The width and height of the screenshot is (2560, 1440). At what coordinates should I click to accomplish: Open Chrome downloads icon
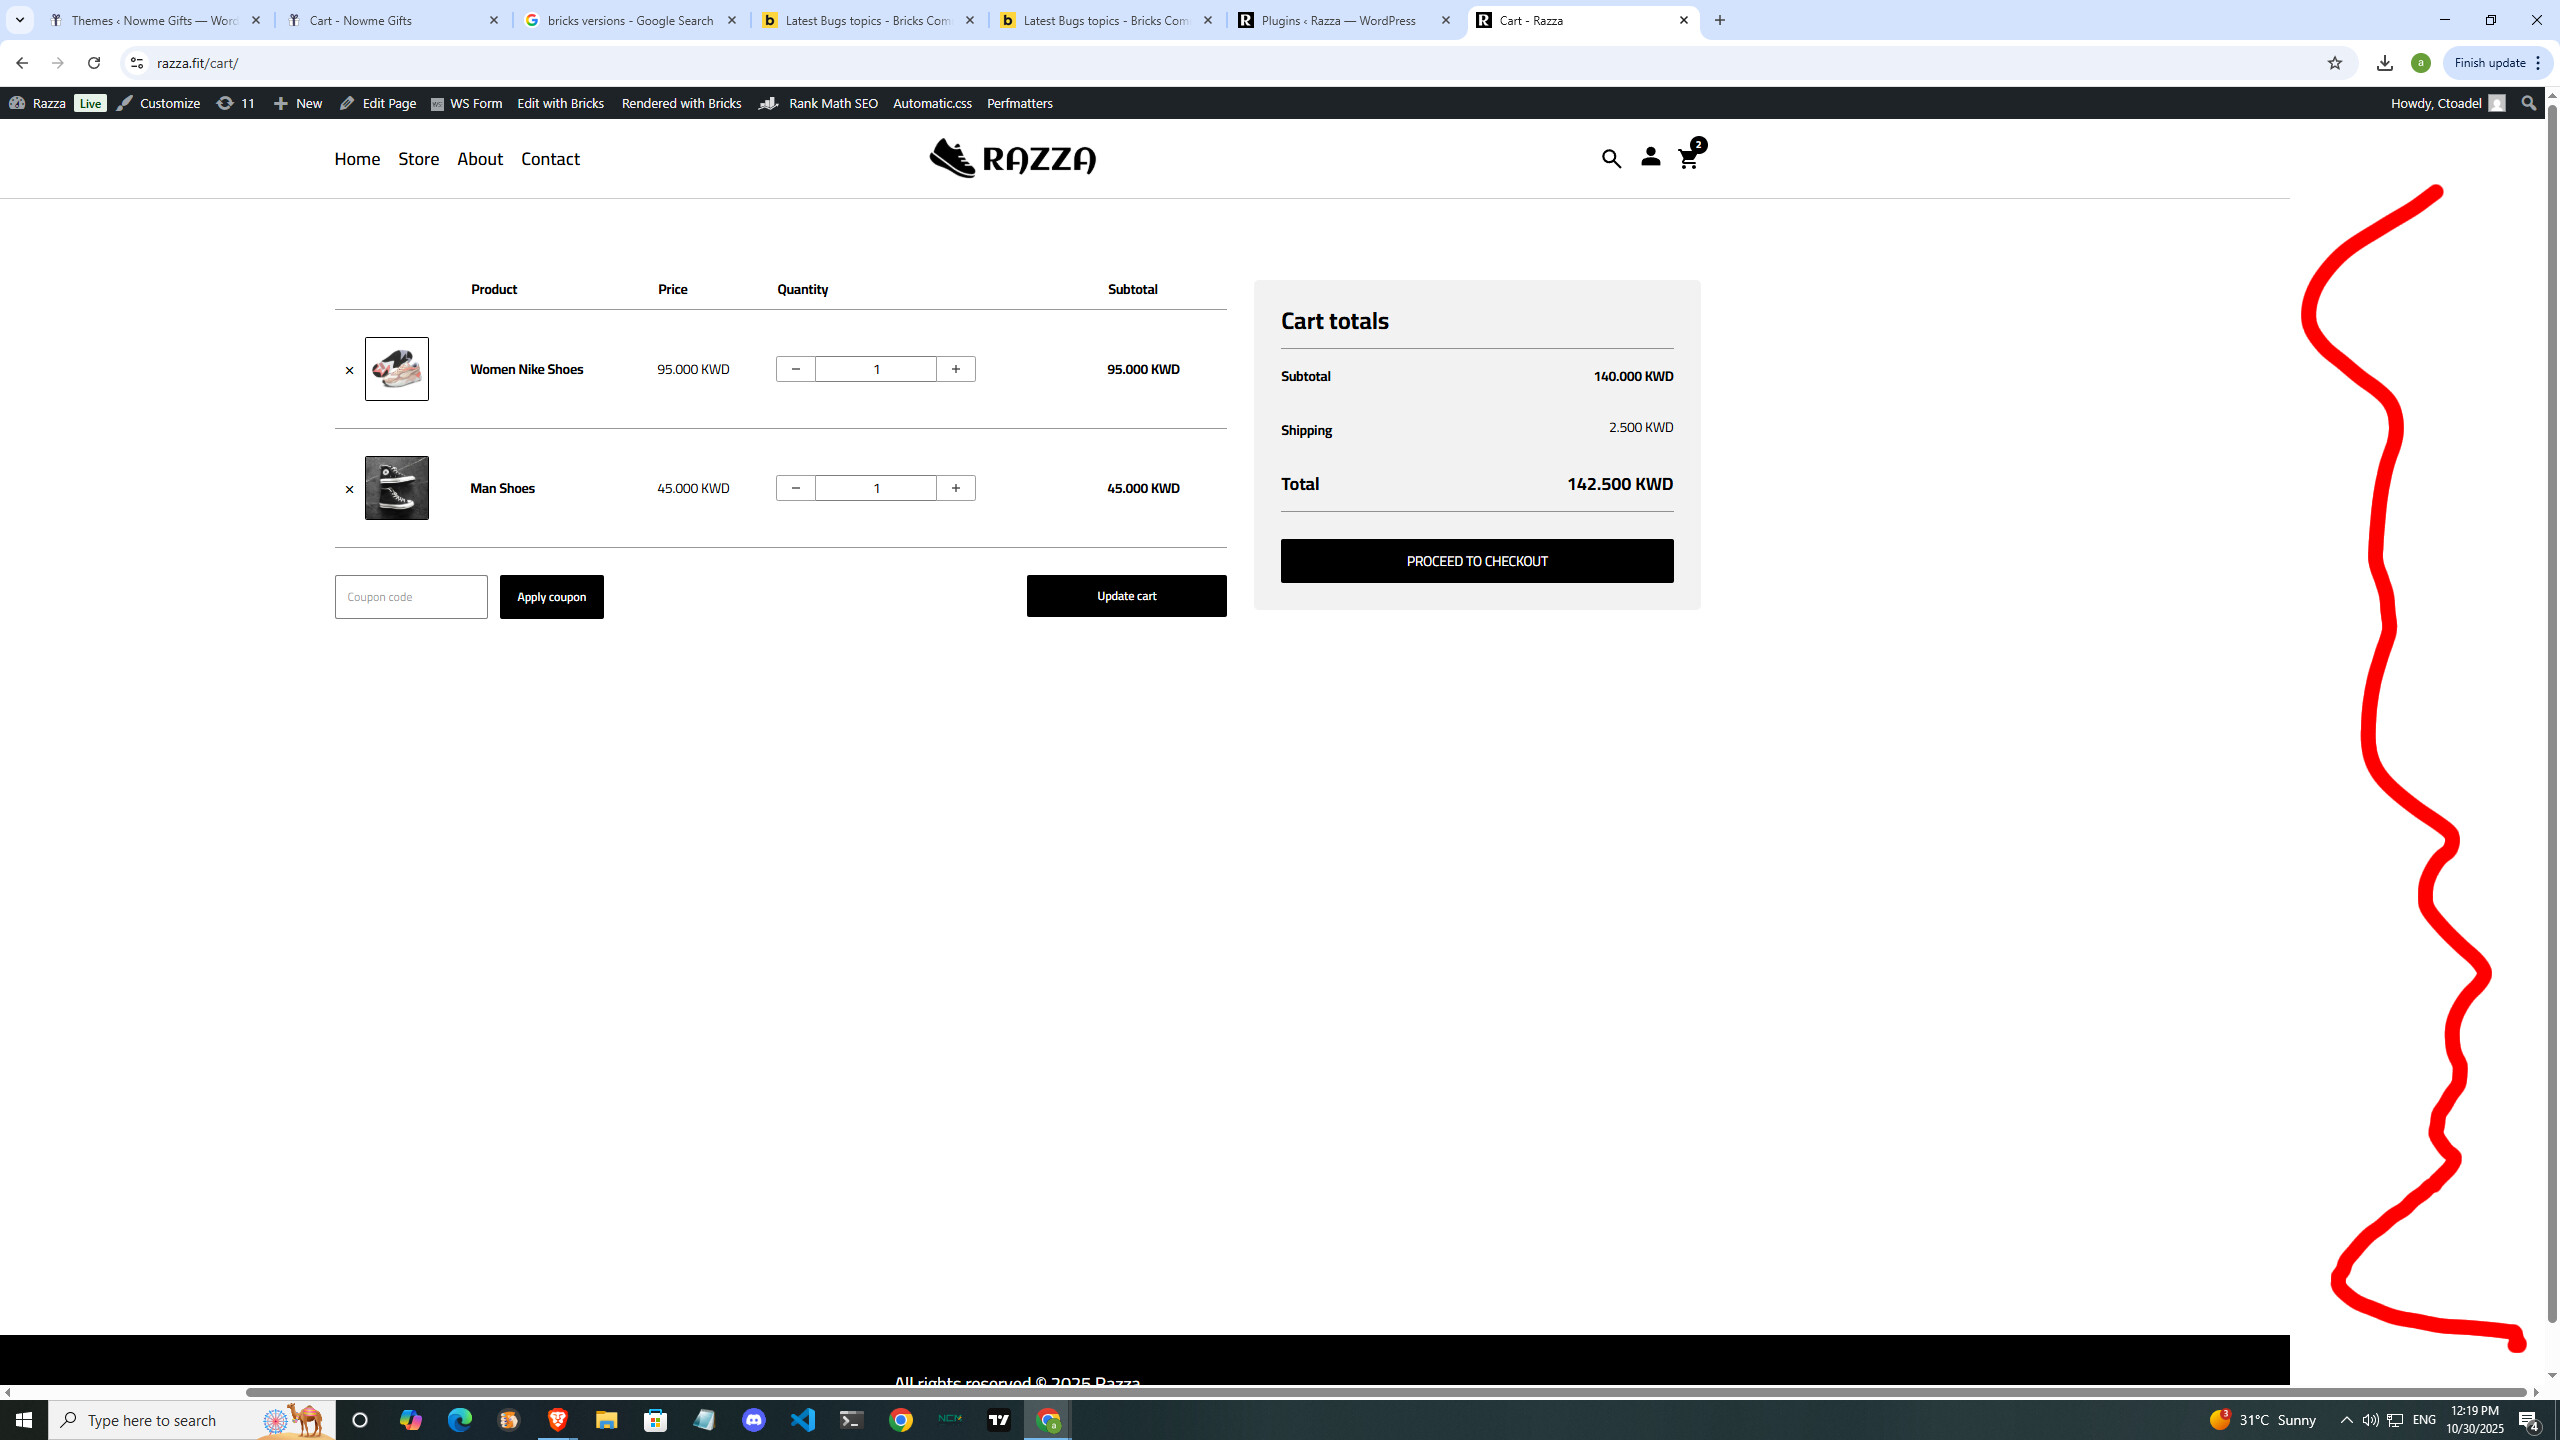pyautogui.click(x=2385, y=63)
